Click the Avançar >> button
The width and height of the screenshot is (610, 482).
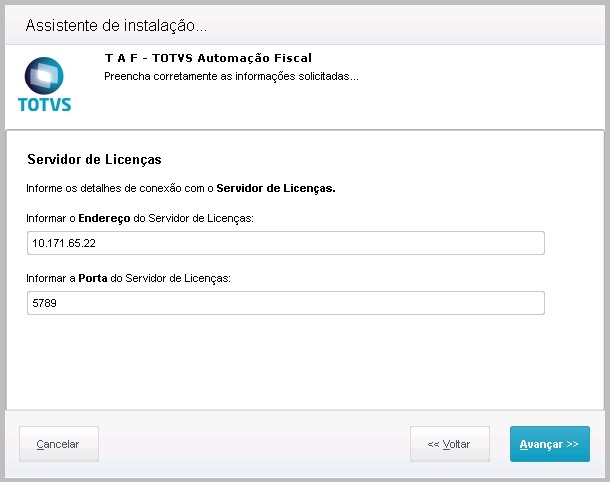tap(549, 444)
